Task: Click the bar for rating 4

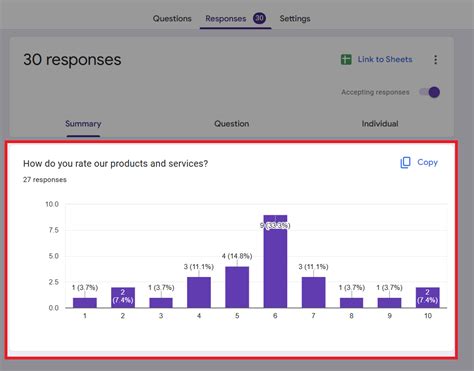Action: pos(199,292)
